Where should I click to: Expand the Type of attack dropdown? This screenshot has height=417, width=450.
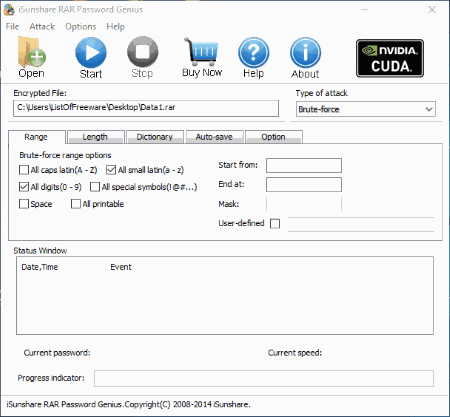coord(366,109)
